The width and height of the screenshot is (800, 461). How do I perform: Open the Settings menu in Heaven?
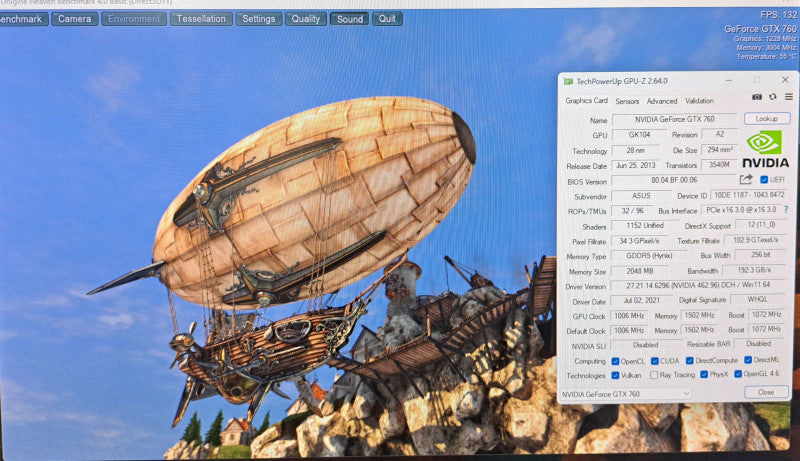click(x=258, y=19)
